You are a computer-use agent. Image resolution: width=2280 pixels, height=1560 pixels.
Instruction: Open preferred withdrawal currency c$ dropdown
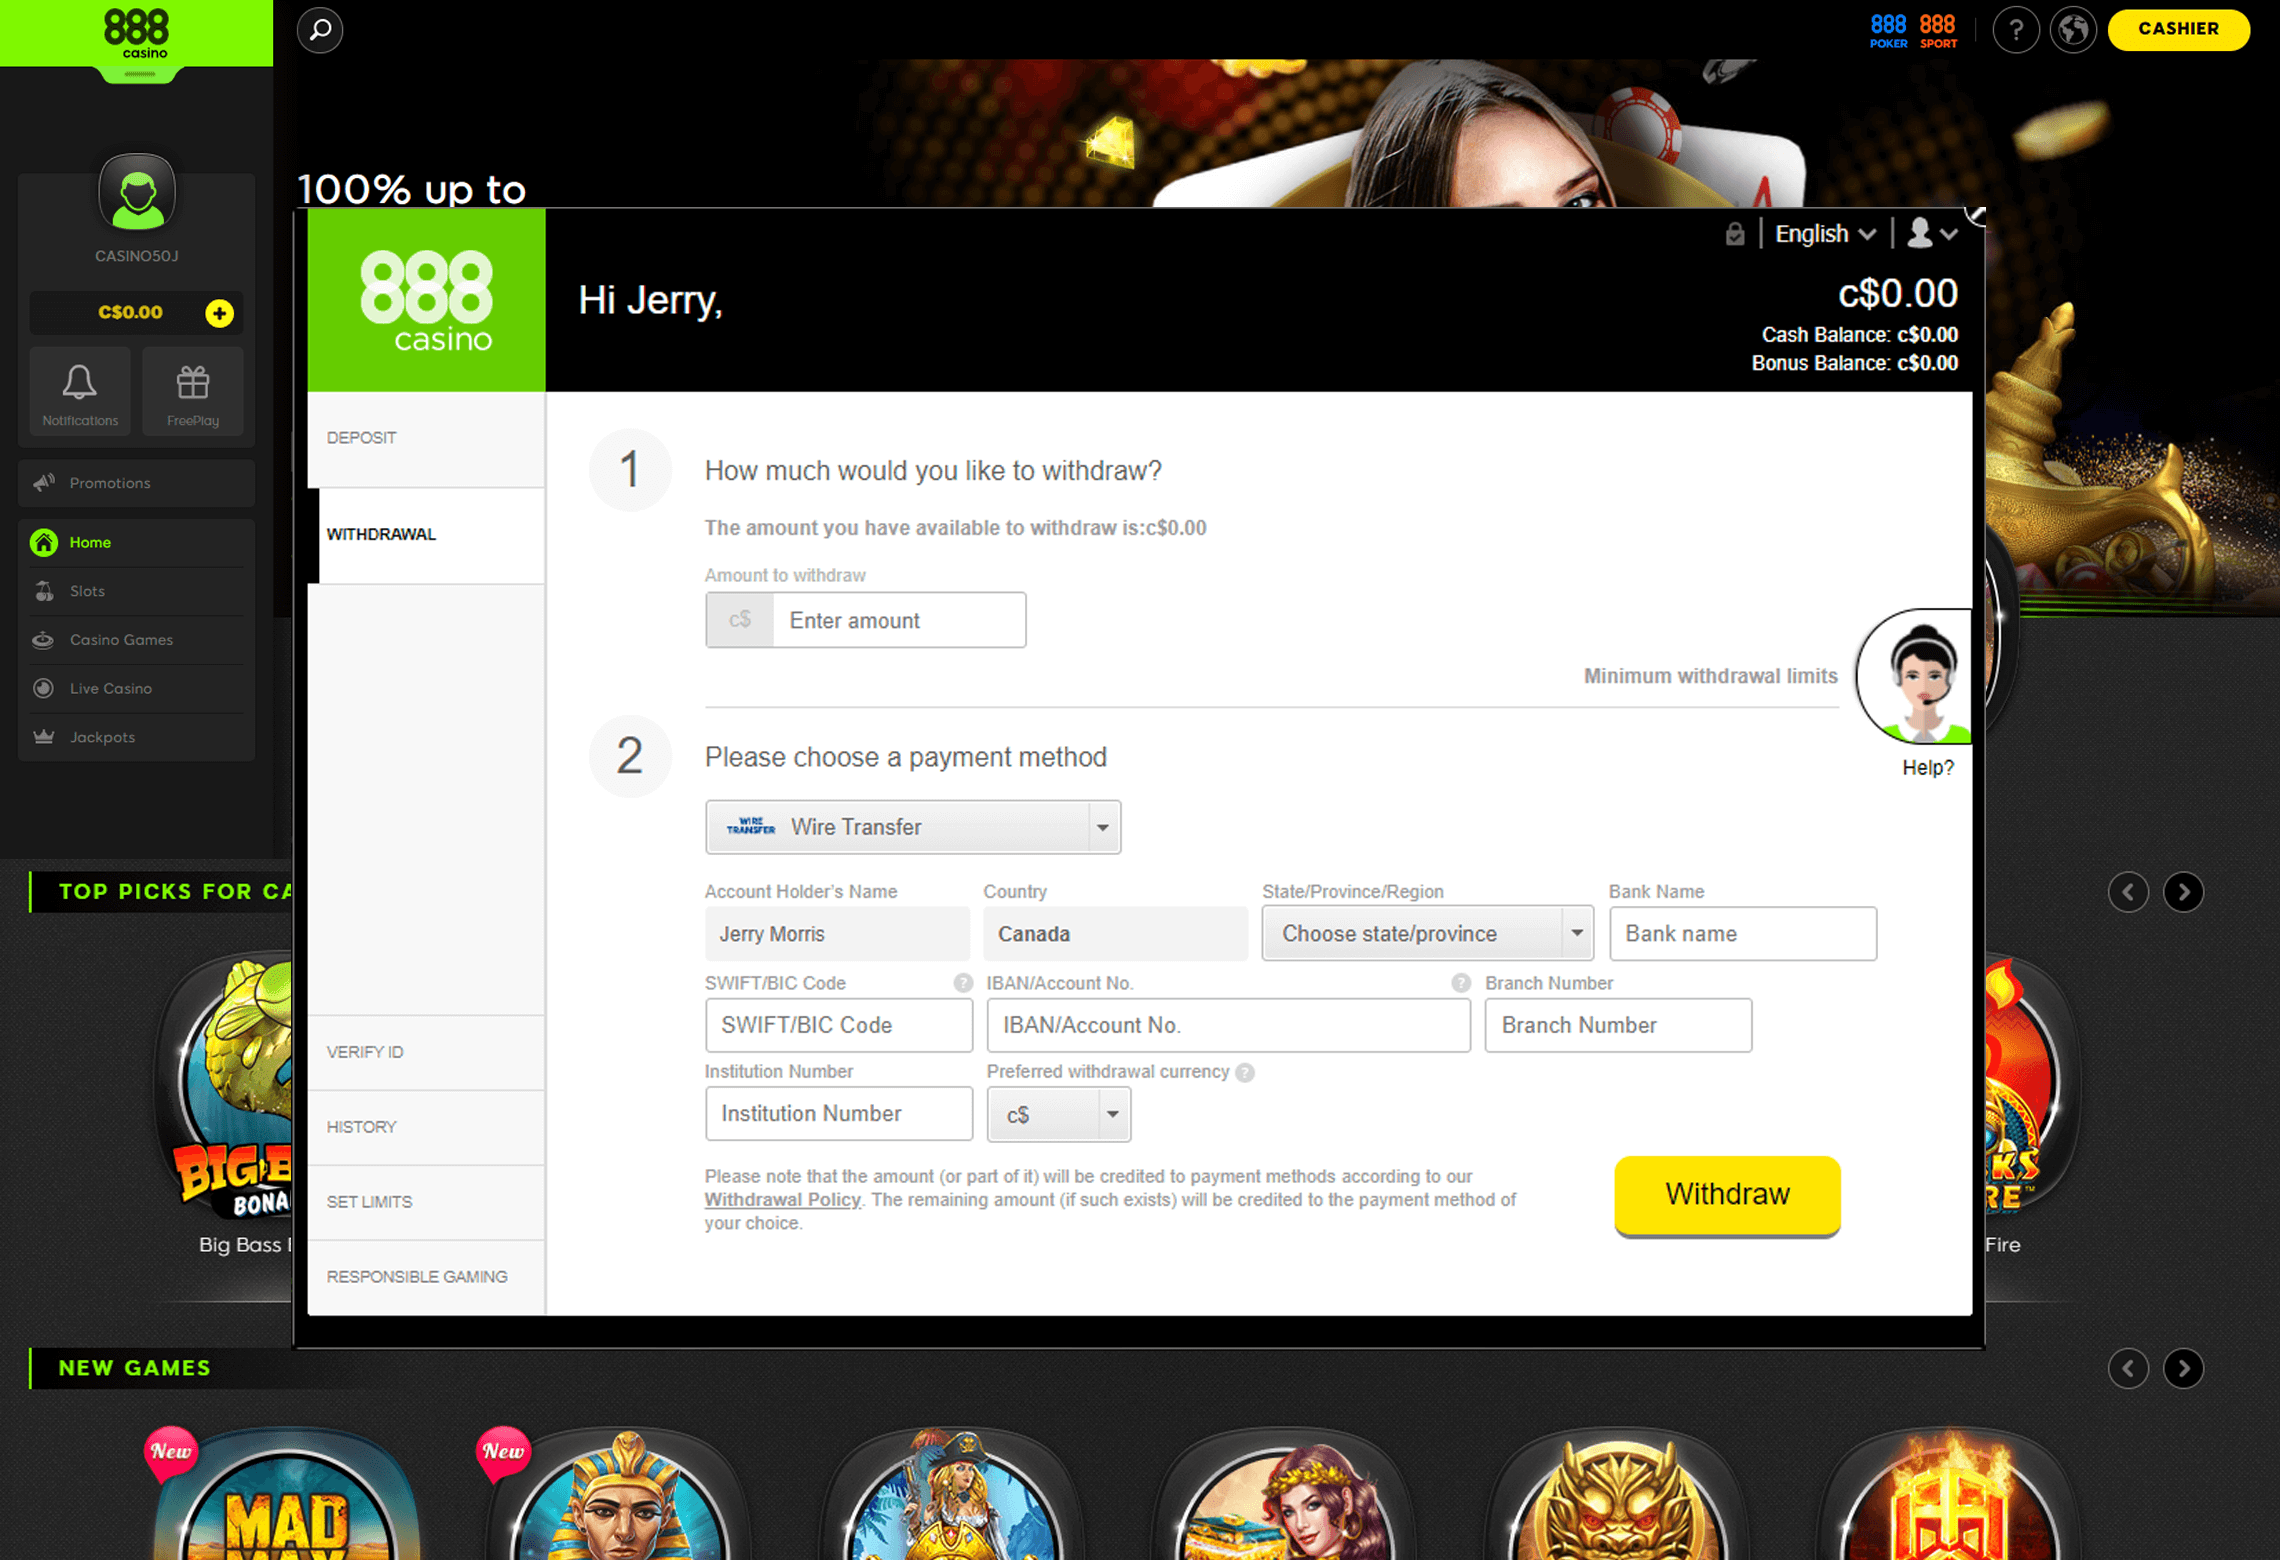pos(1059,1115)
